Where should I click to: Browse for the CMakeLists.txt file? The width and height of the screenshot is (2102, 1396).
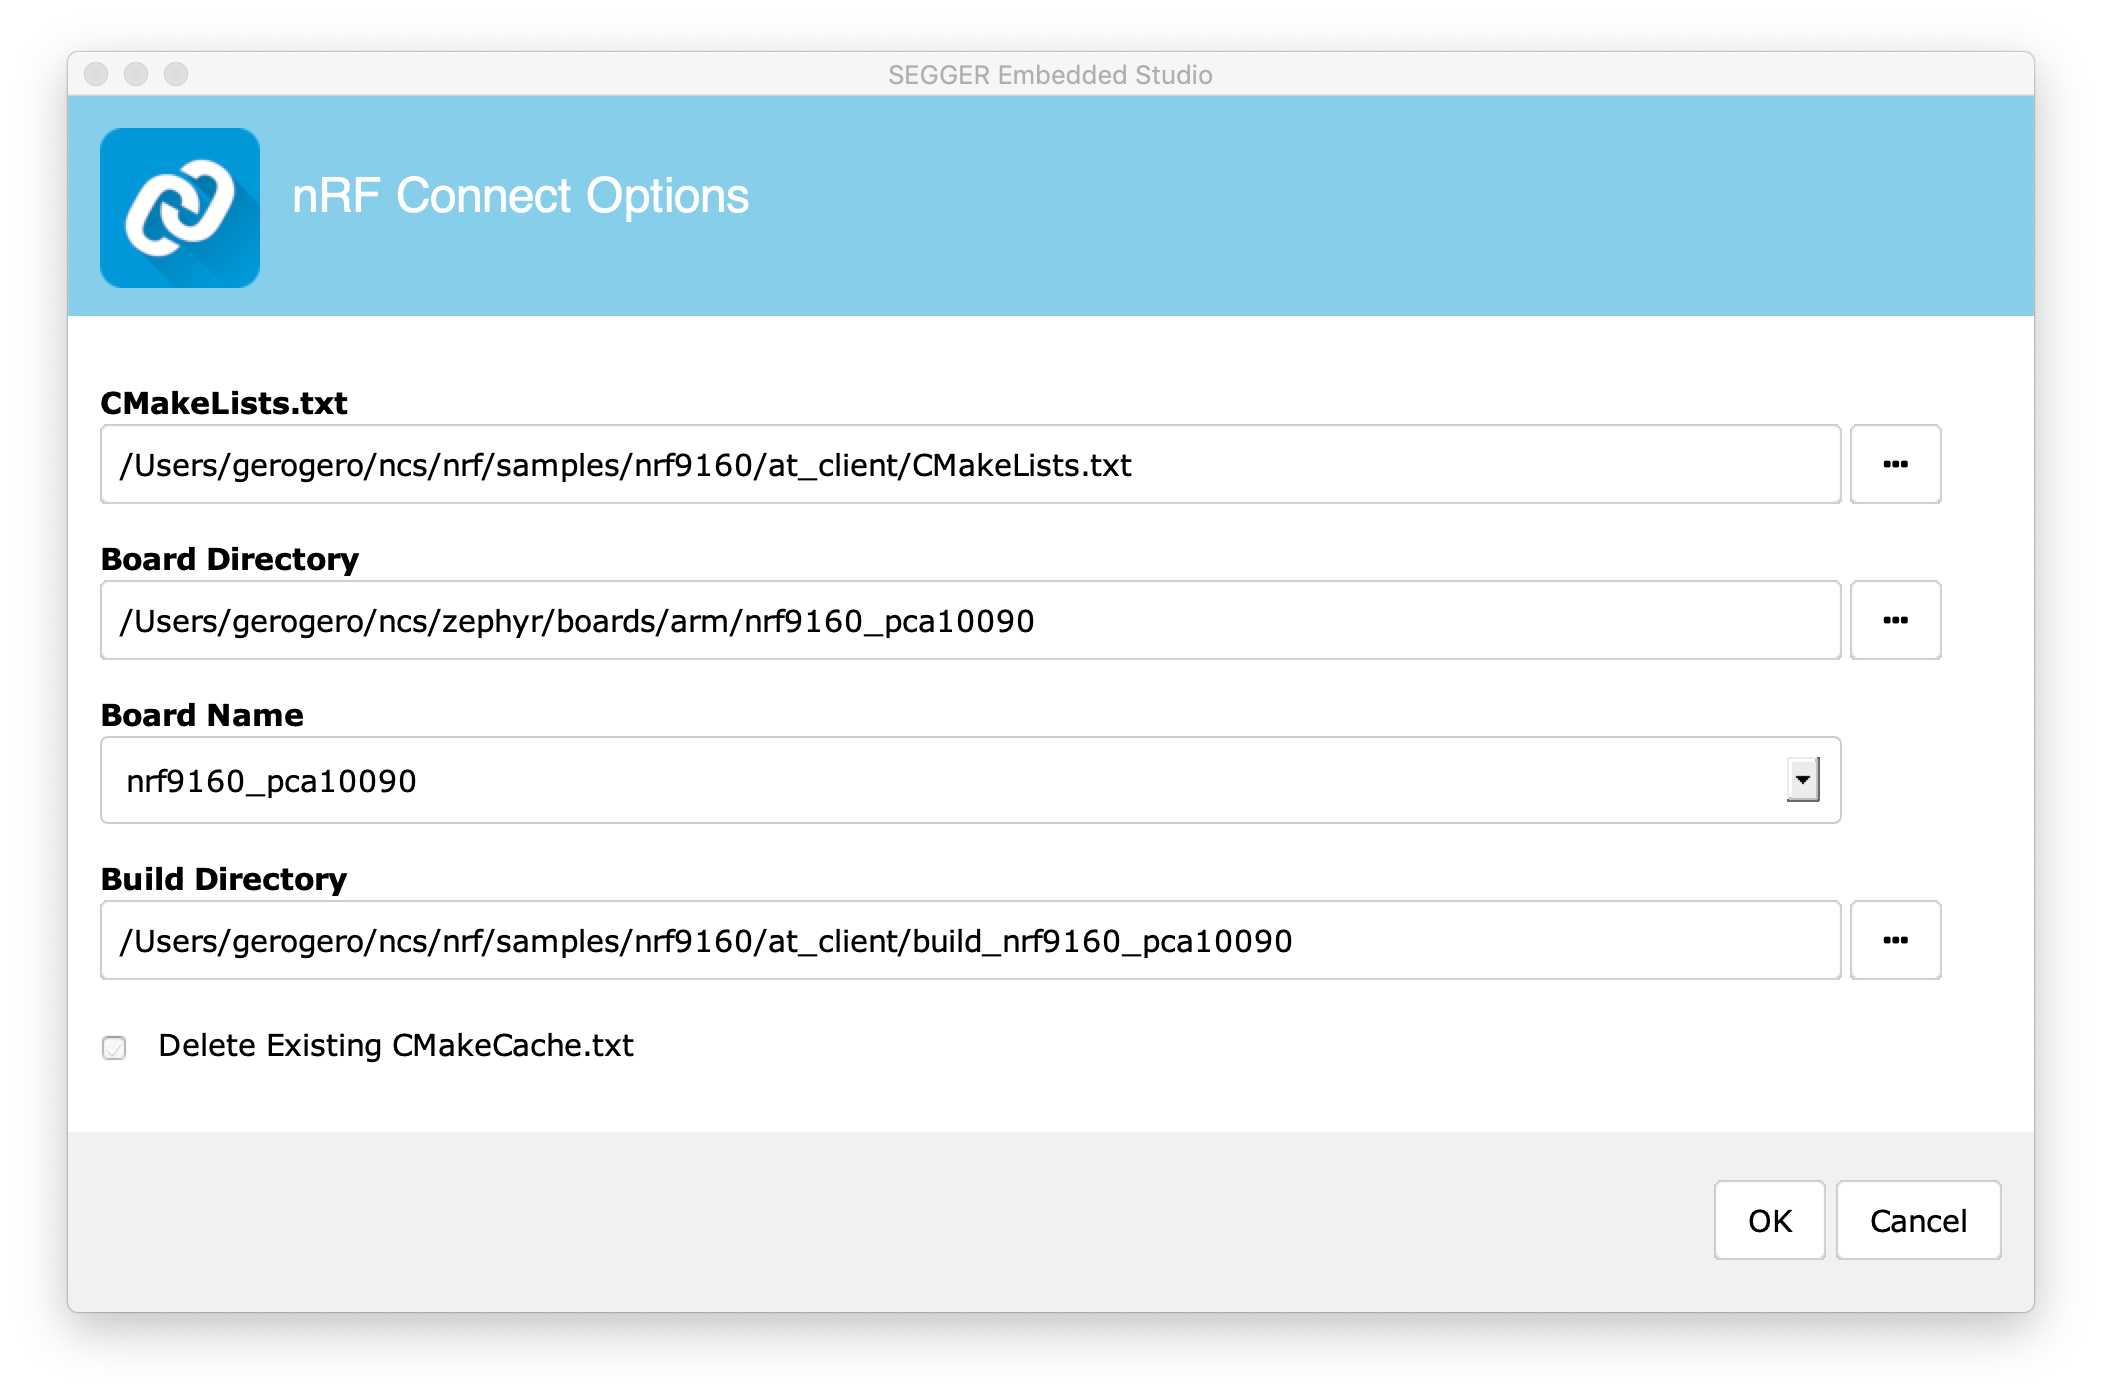click(1895, 464)
